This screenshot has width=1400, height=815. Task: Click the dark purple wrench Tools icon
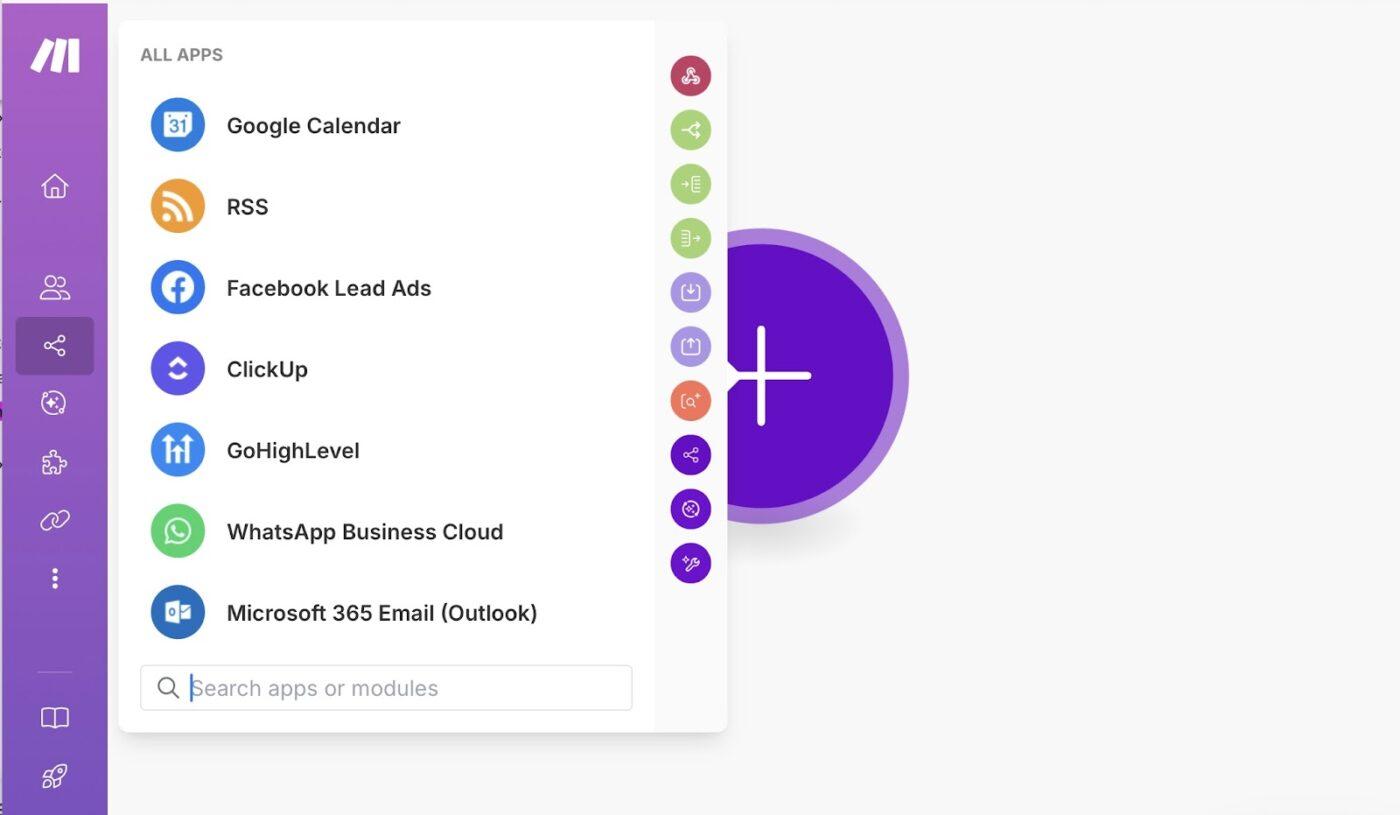point(690,563)
